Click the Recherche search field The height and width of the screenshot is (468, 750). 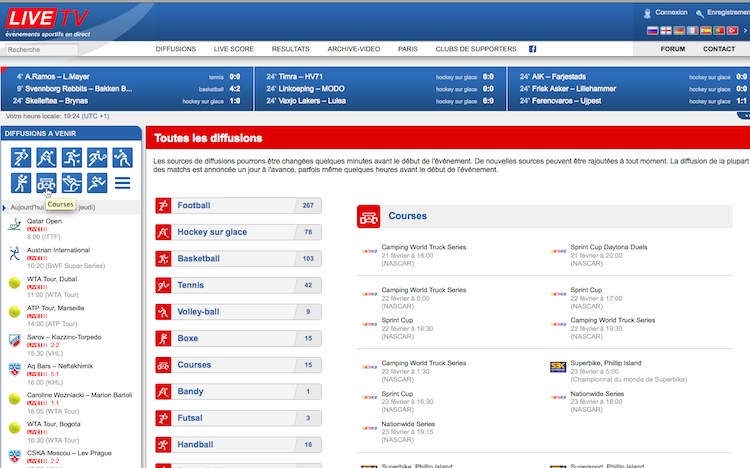[x=42, y=49]
